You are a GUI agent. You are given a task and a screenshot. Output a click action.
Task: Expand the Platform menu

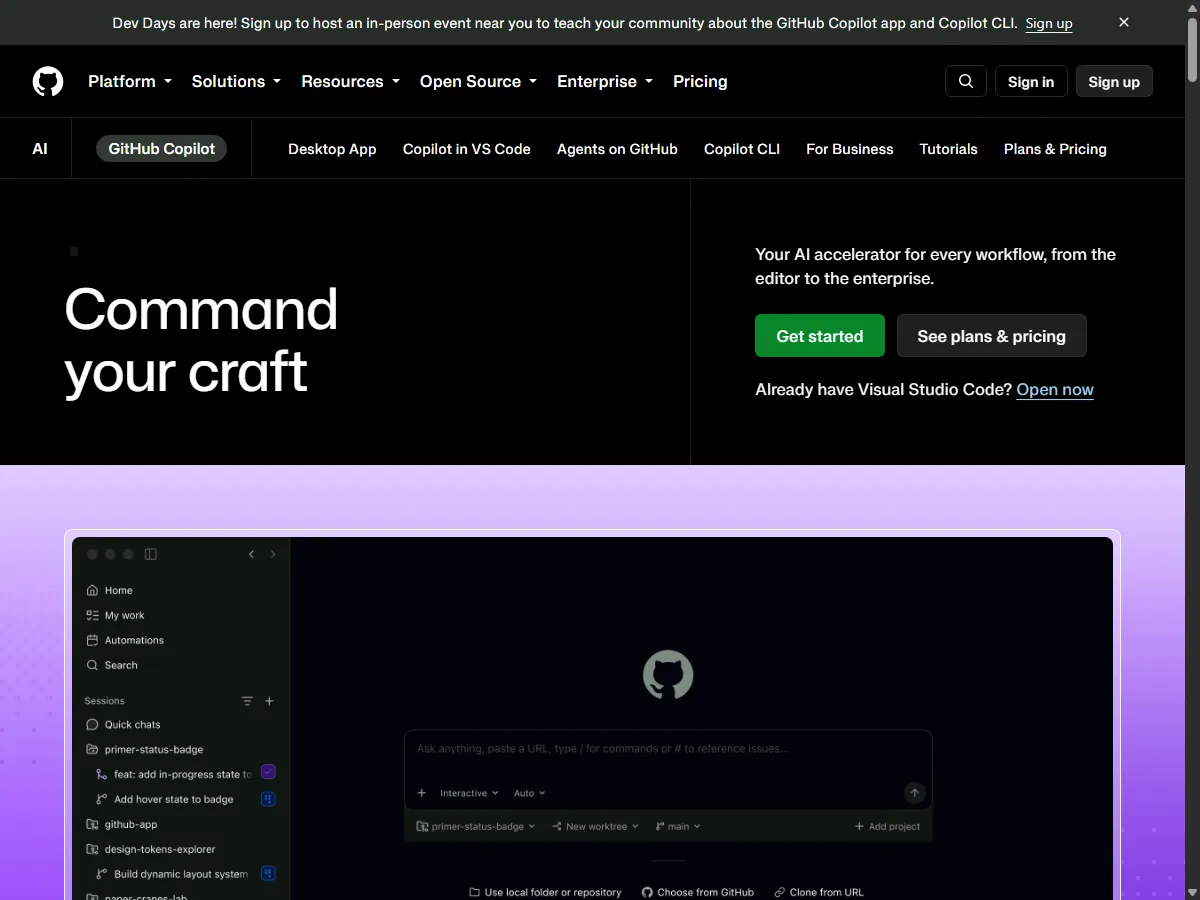[130, 81]
